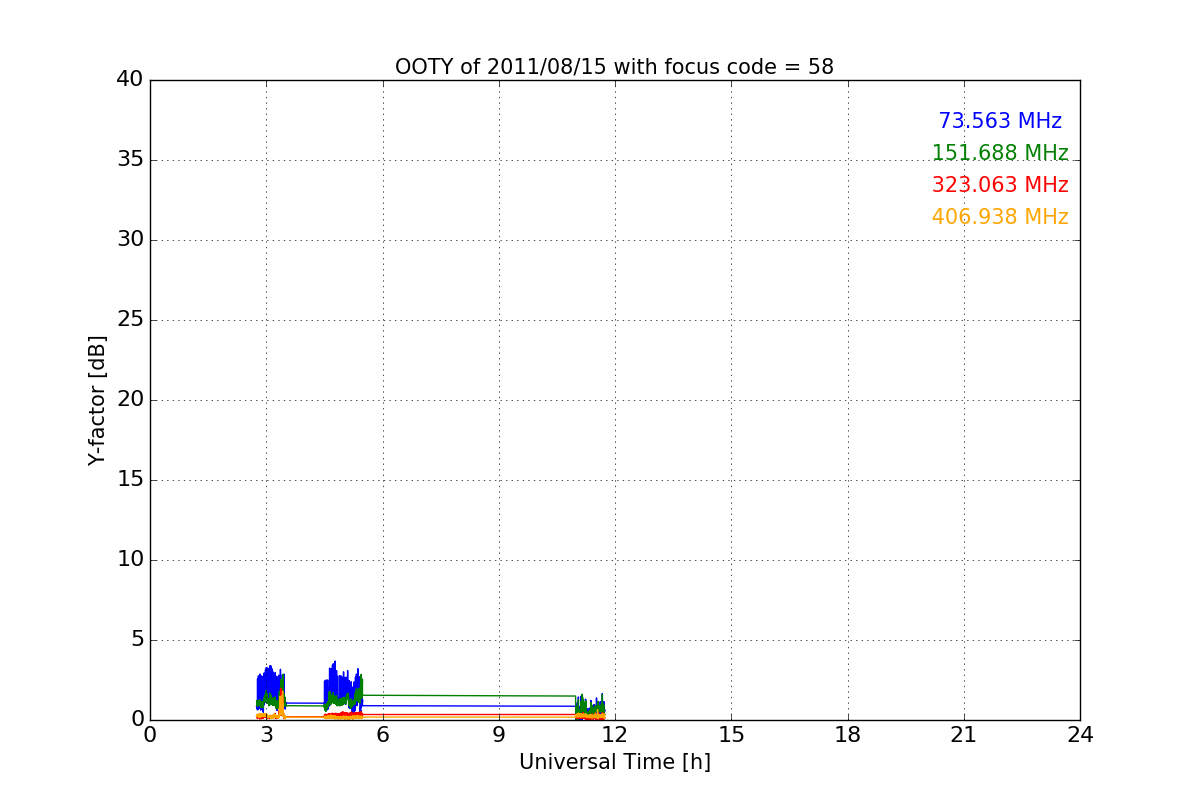
Task: Select the orange 406.938 MHz legend label
Action: [x=1000, y=217]
